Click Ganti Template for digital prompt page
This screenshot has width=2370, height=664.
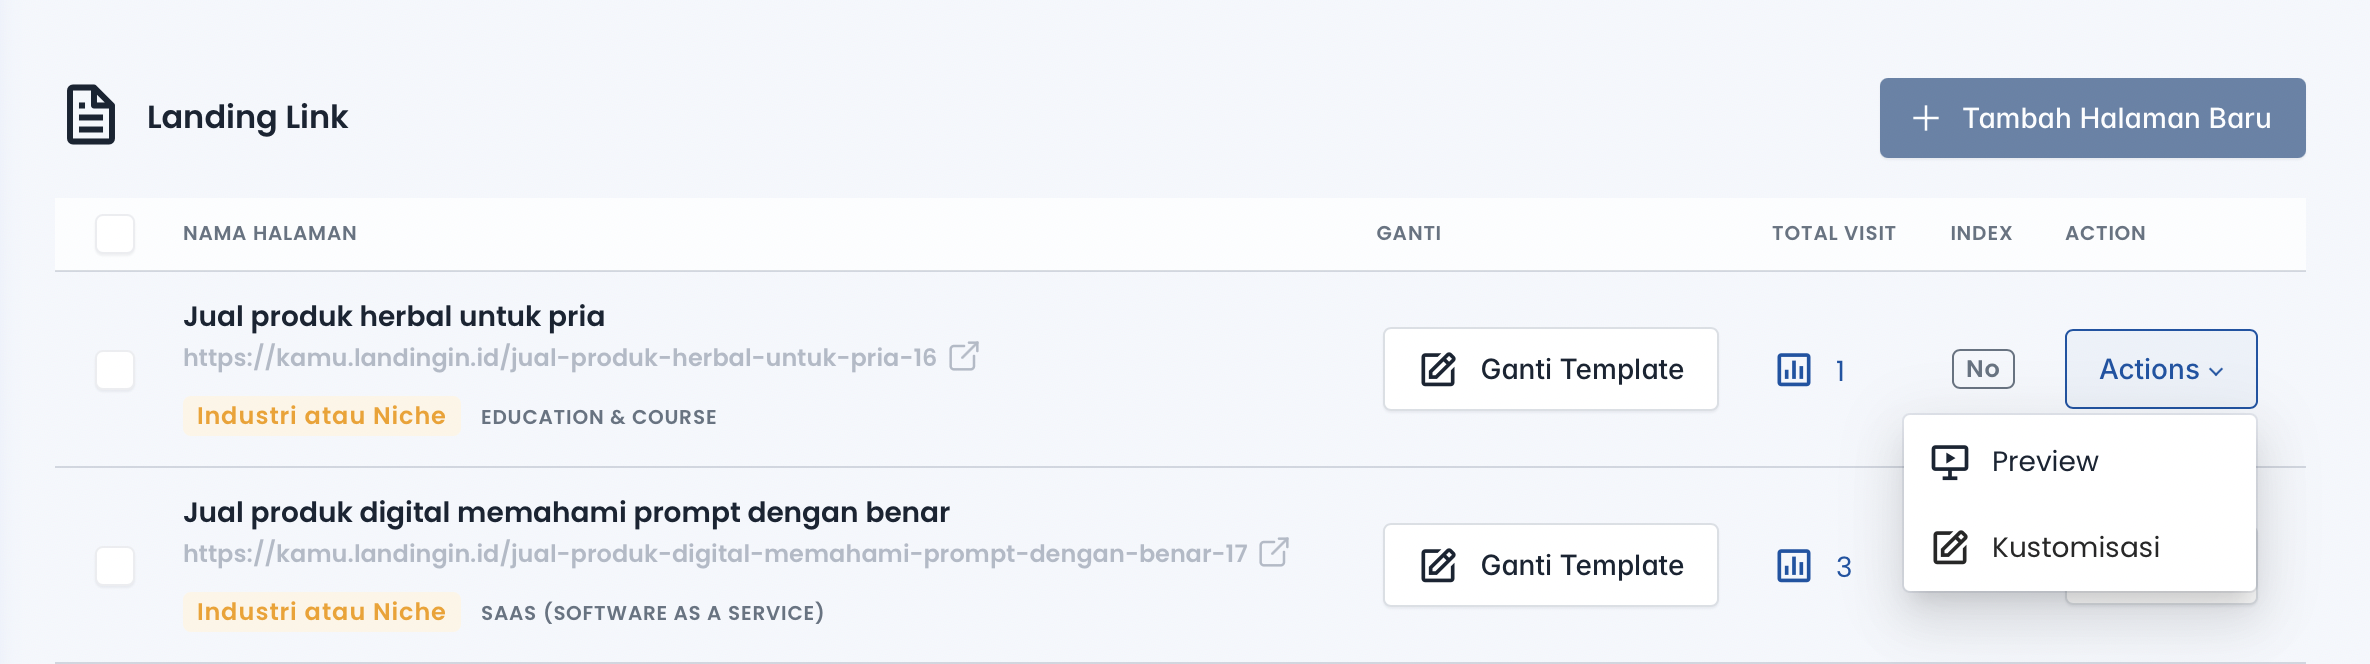tap(1550, 565)
